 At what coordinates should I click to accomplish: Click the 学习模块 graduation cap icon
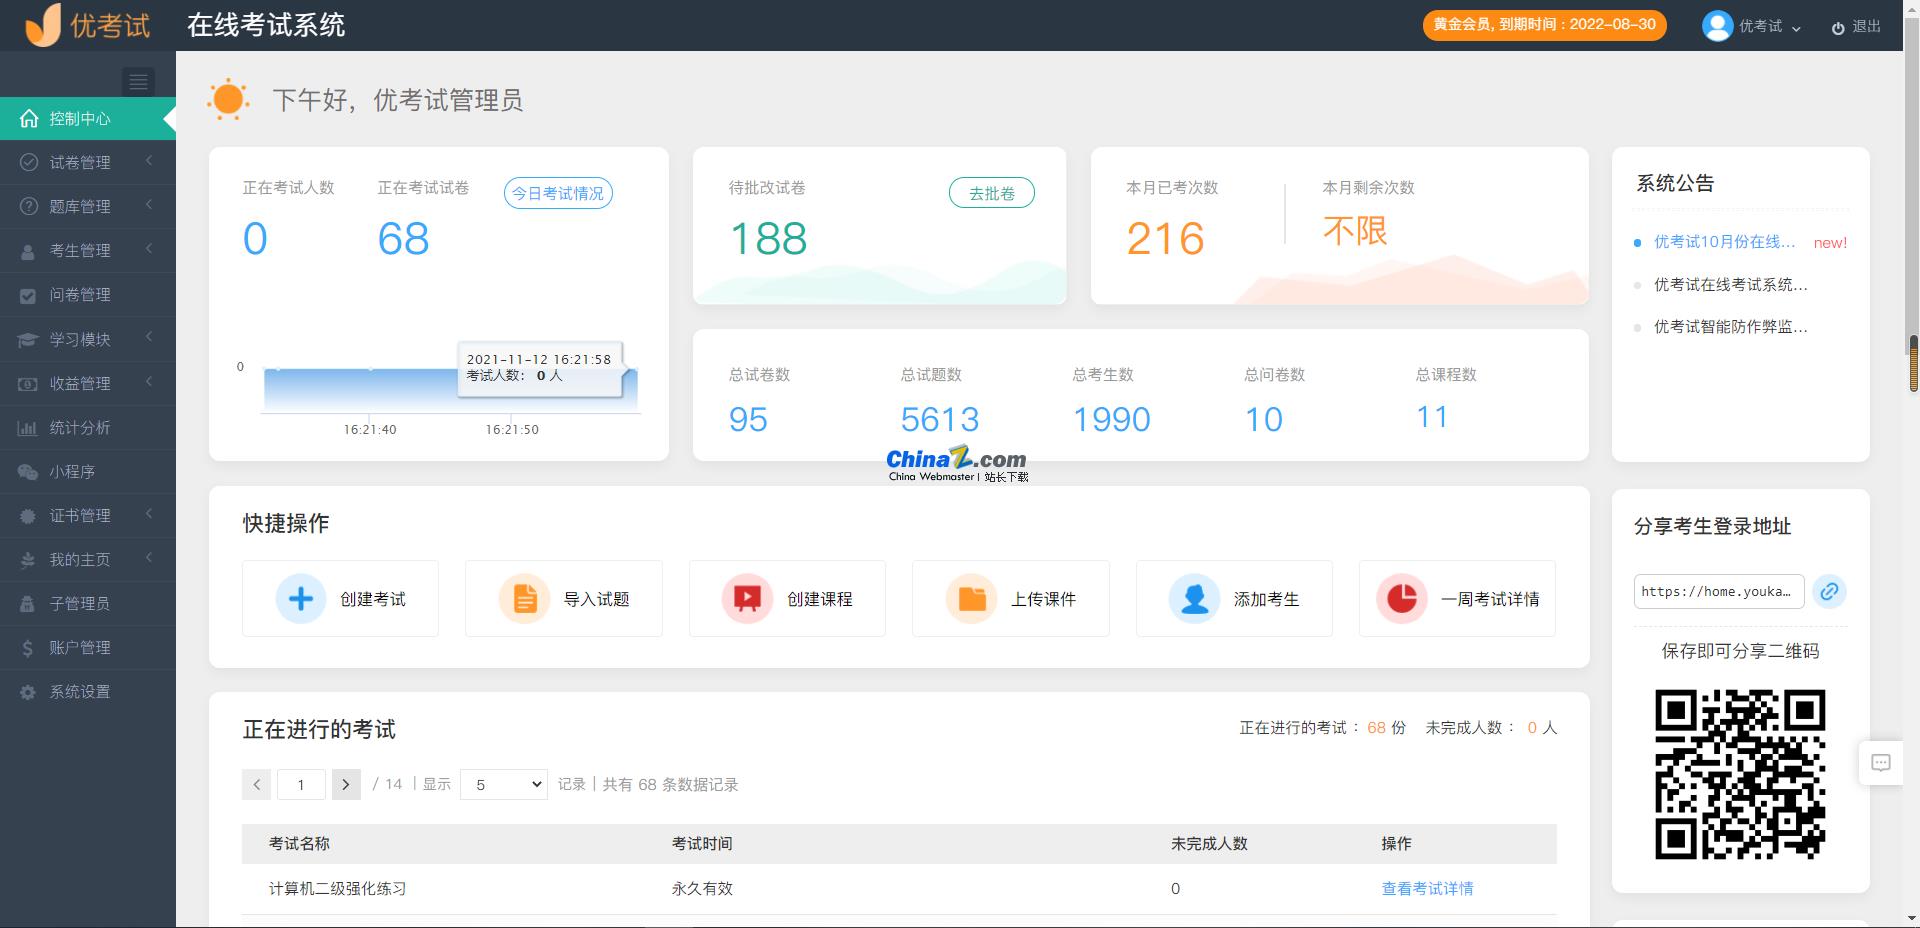click(x=28, y=340)
